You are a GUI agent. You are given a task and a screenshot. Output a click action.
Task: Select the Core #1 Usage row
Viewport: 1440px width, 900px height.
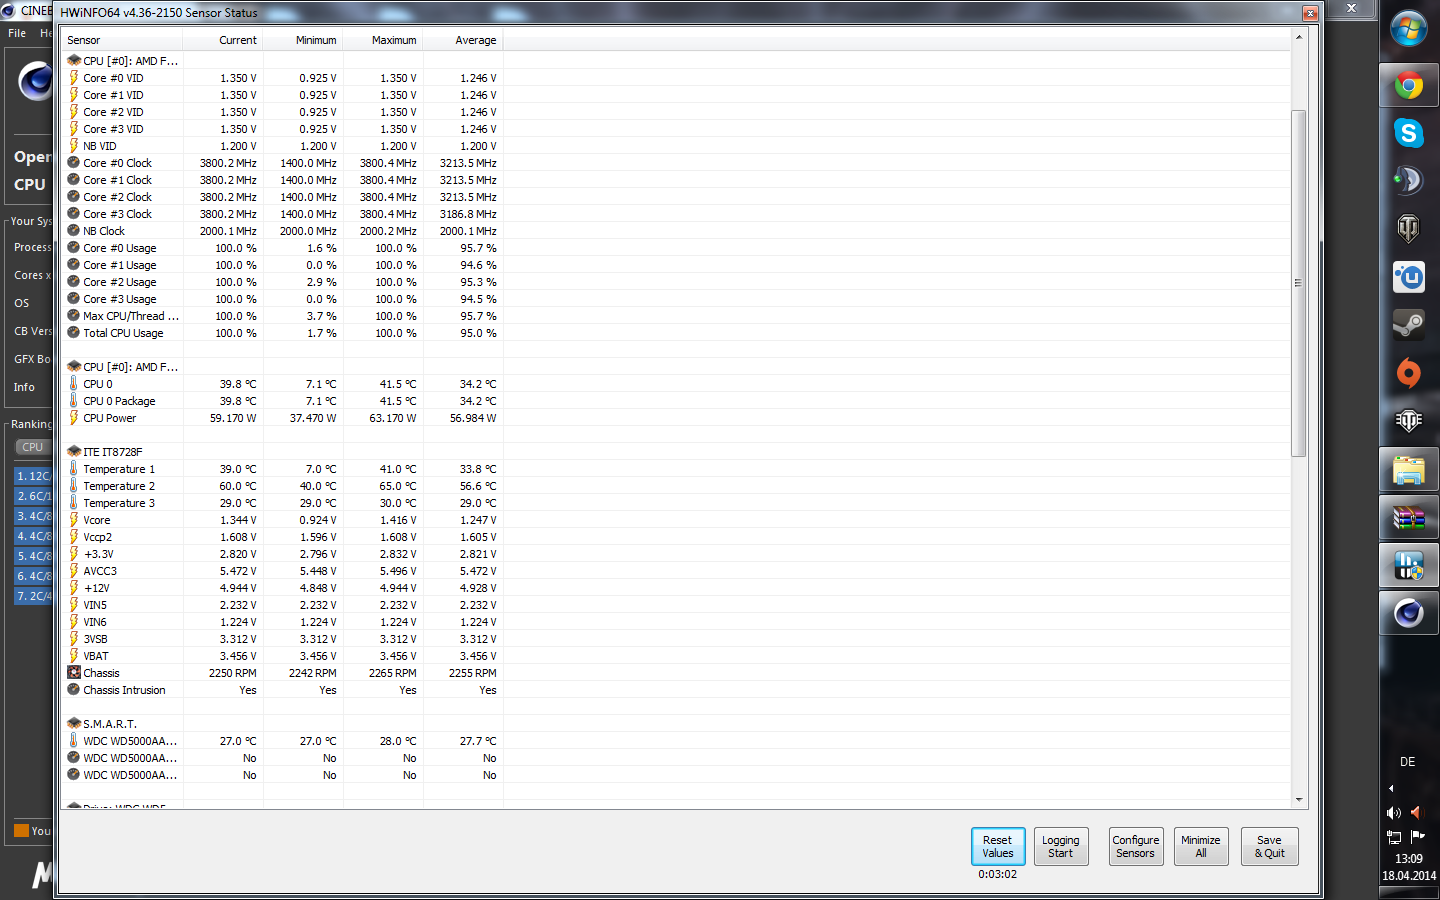[282, 265]
